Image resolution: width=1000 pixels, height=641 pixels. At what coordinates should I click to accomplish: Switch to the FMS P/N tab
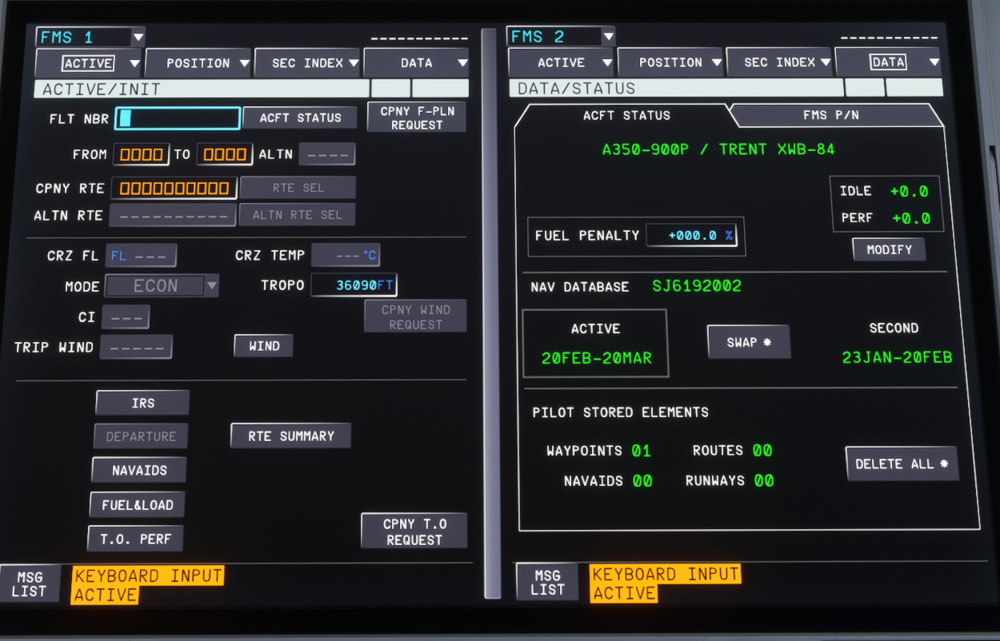tap(830, 116)
